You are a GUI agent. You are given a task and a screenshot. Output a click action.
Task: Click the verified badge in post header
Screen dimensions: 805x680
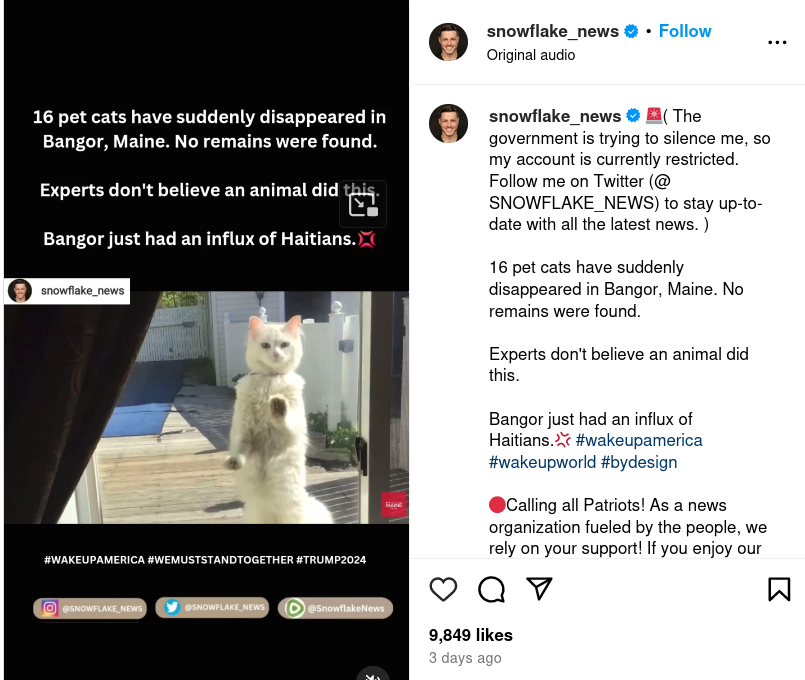pos(631,31)
